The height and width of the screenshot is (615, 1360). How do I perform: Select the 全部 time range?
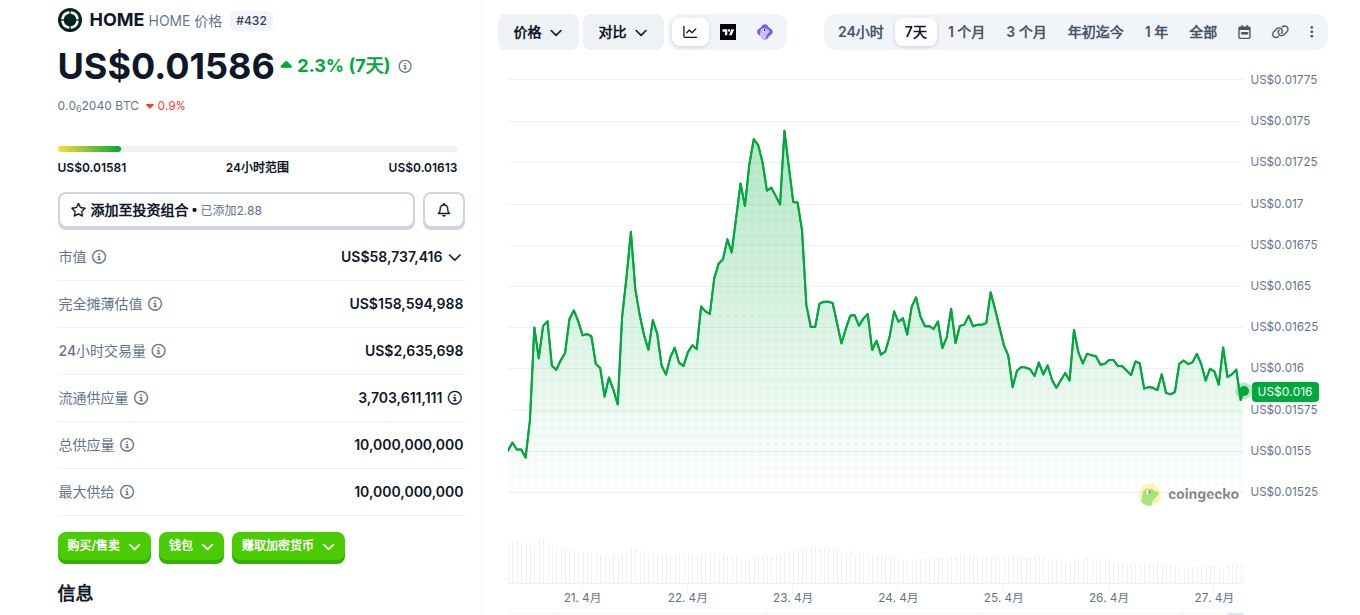(x=1203, y=32)
